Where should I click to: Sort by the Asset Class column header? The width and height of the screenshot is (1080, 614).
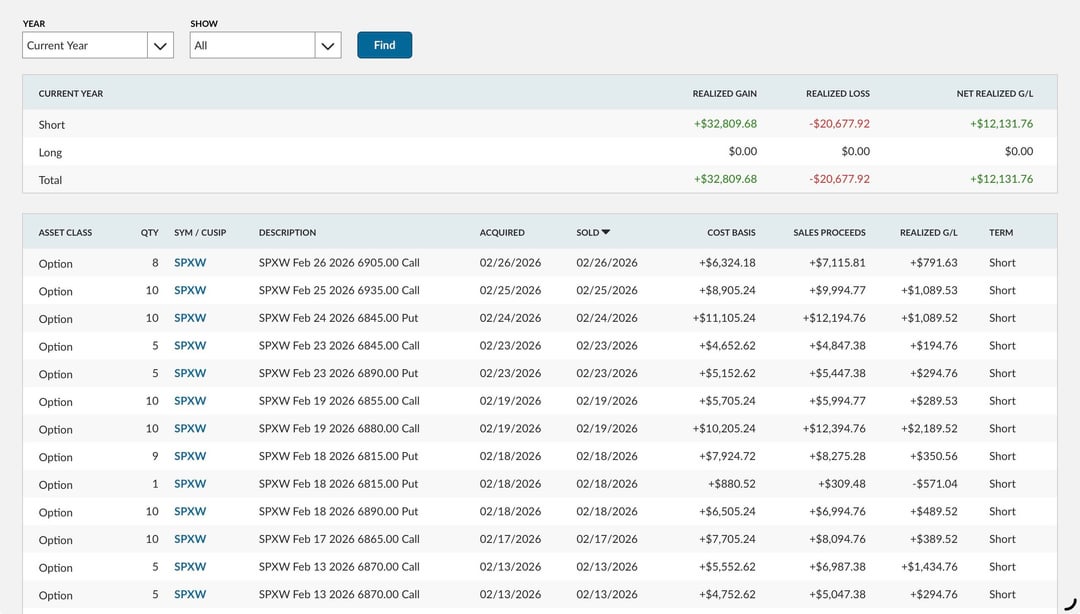(x=65, y=233)
